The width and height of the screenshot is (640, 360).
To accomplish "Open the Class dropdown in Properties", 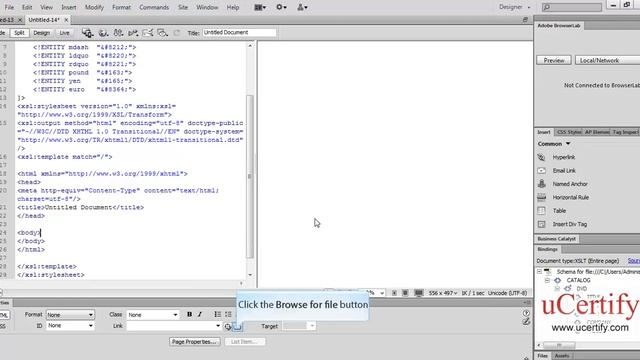I will coord(152,315).
